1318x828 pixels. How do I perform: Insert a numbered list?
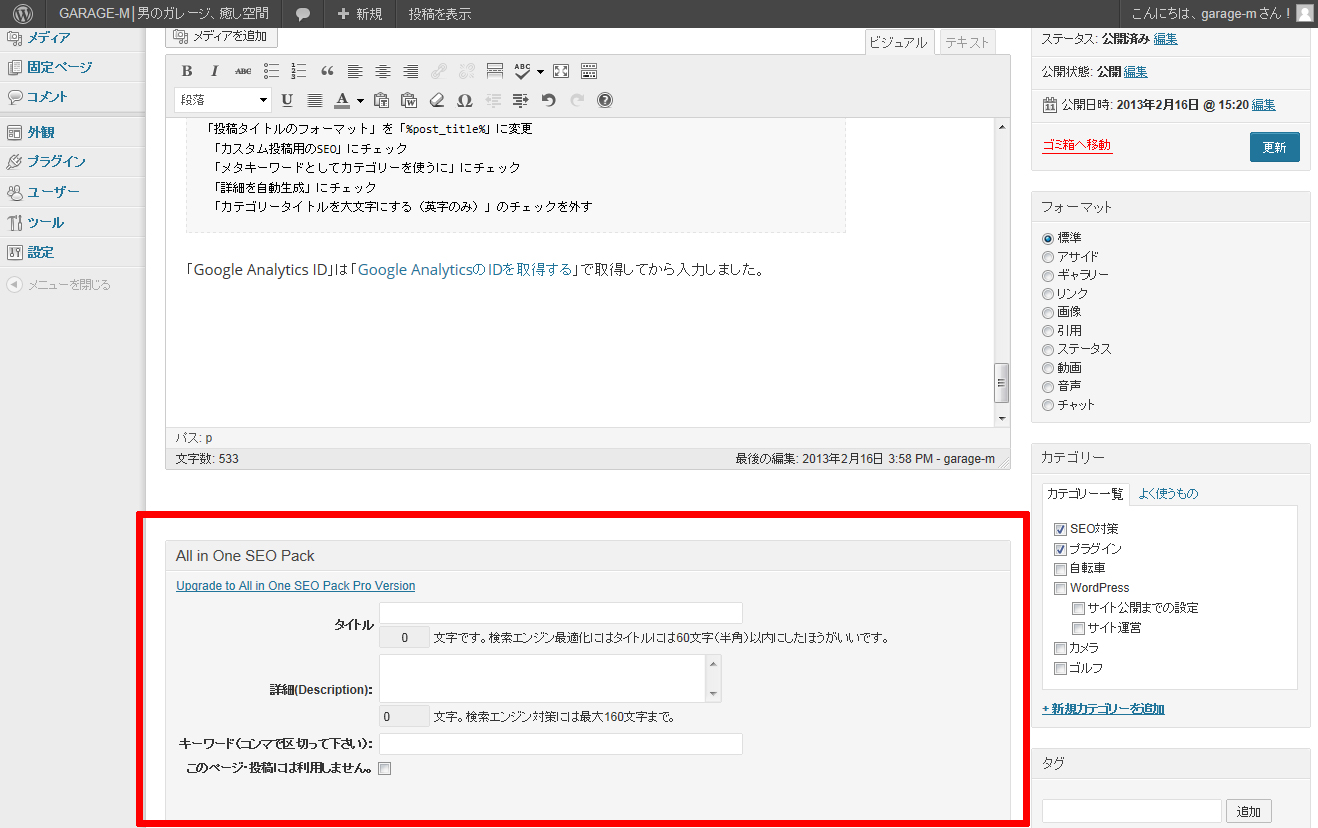pyautogui.click(x=299, y=71)
